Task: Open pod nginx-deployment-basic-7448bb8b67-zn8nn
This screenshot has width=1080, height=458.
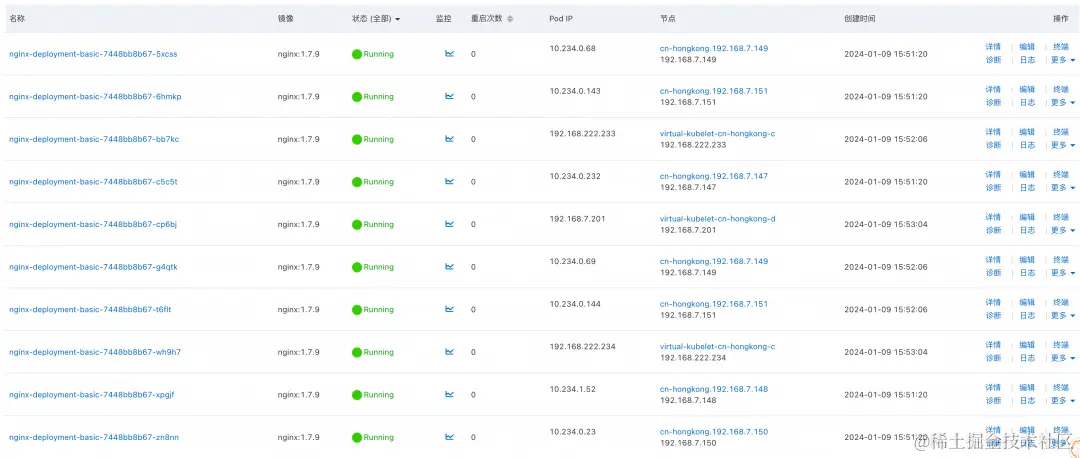Action: pos(94,437)
